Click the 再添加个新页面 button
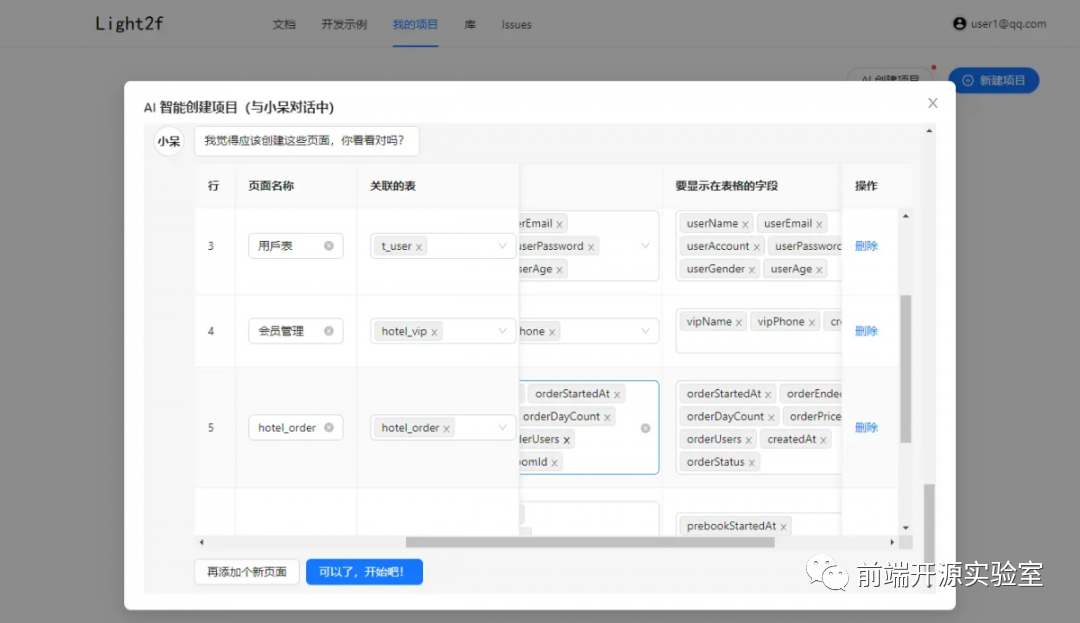 click(x=246, y=571)
